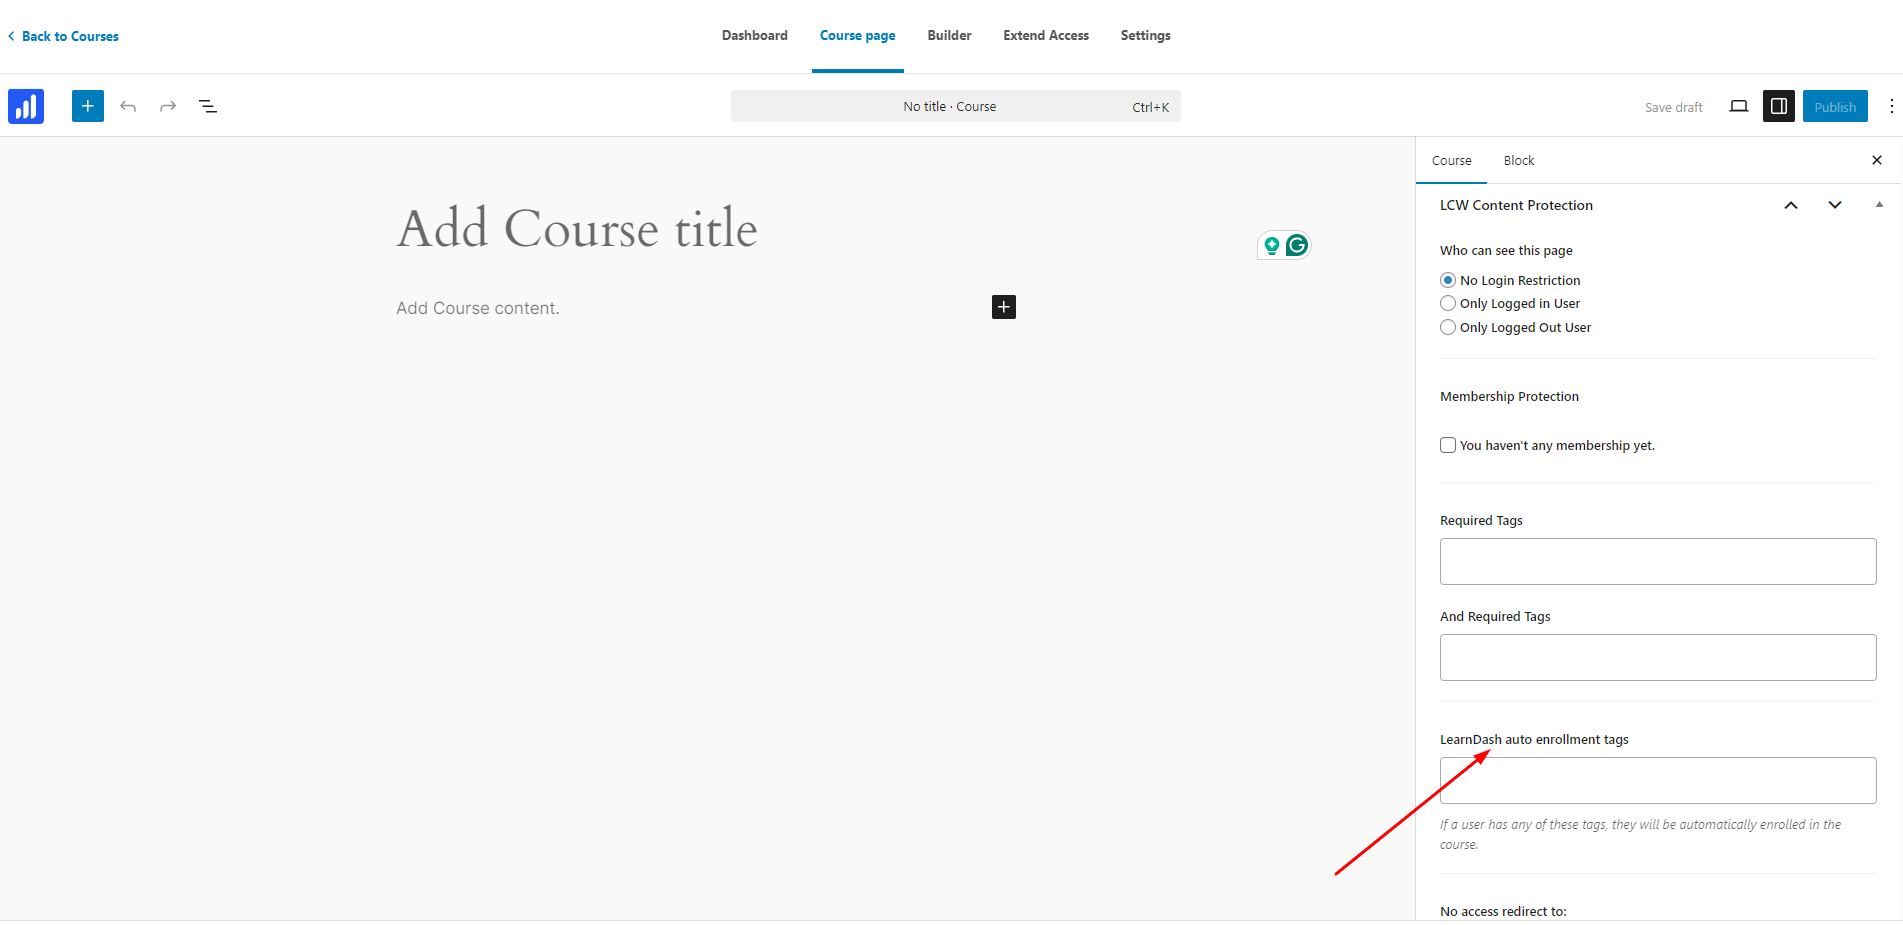This screenshot has height=925, width=1903.
Task: Select No Login Restriction option
Action: point(1448,280)
